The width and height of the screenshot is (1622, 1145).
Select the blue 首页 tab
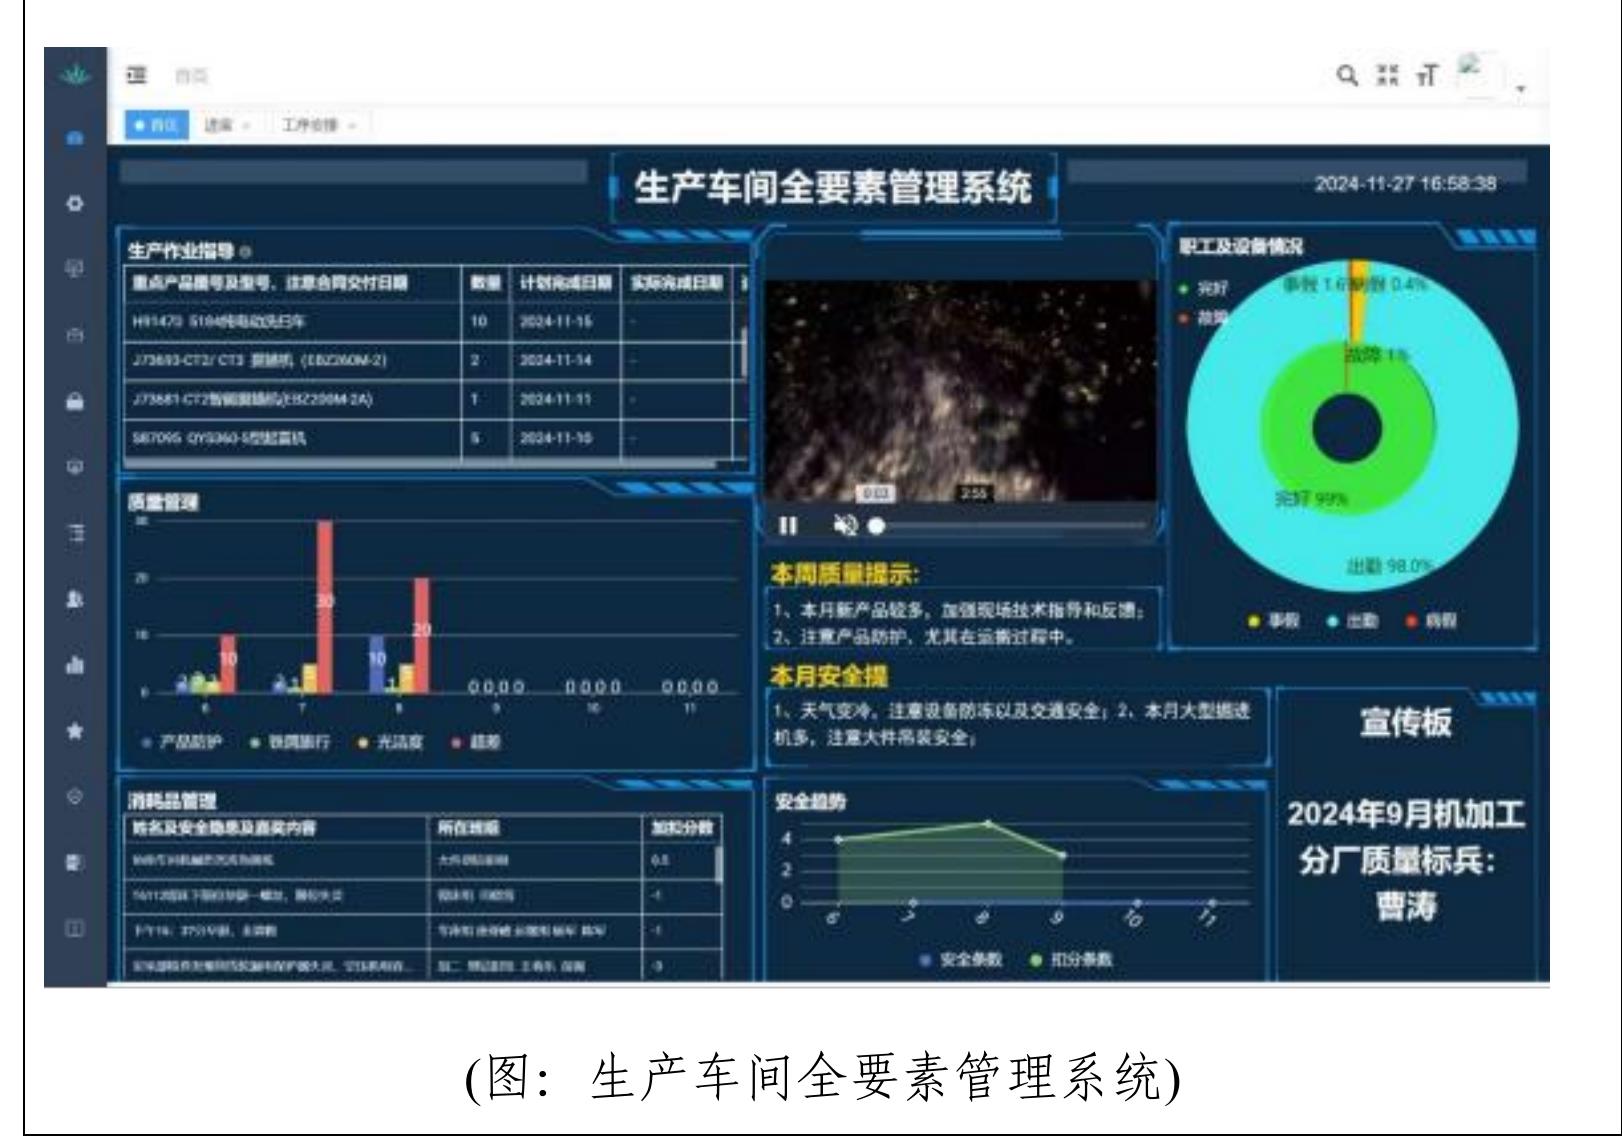[156, 125]
